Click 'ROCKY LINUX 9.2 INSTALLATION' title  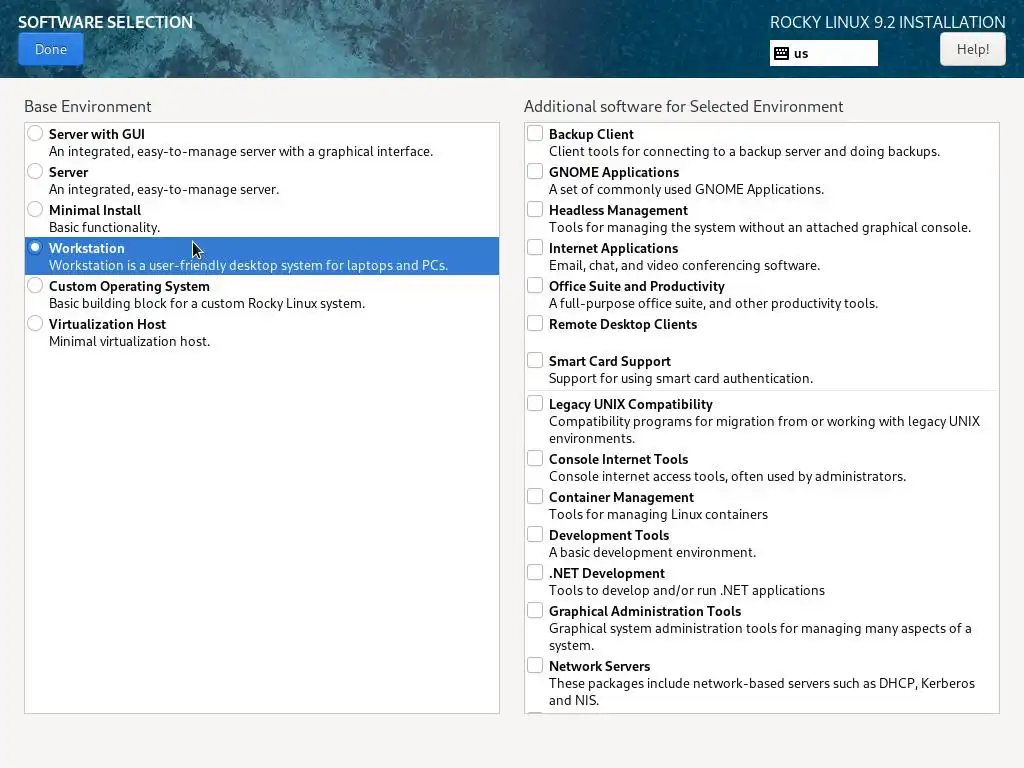[888, 22]
